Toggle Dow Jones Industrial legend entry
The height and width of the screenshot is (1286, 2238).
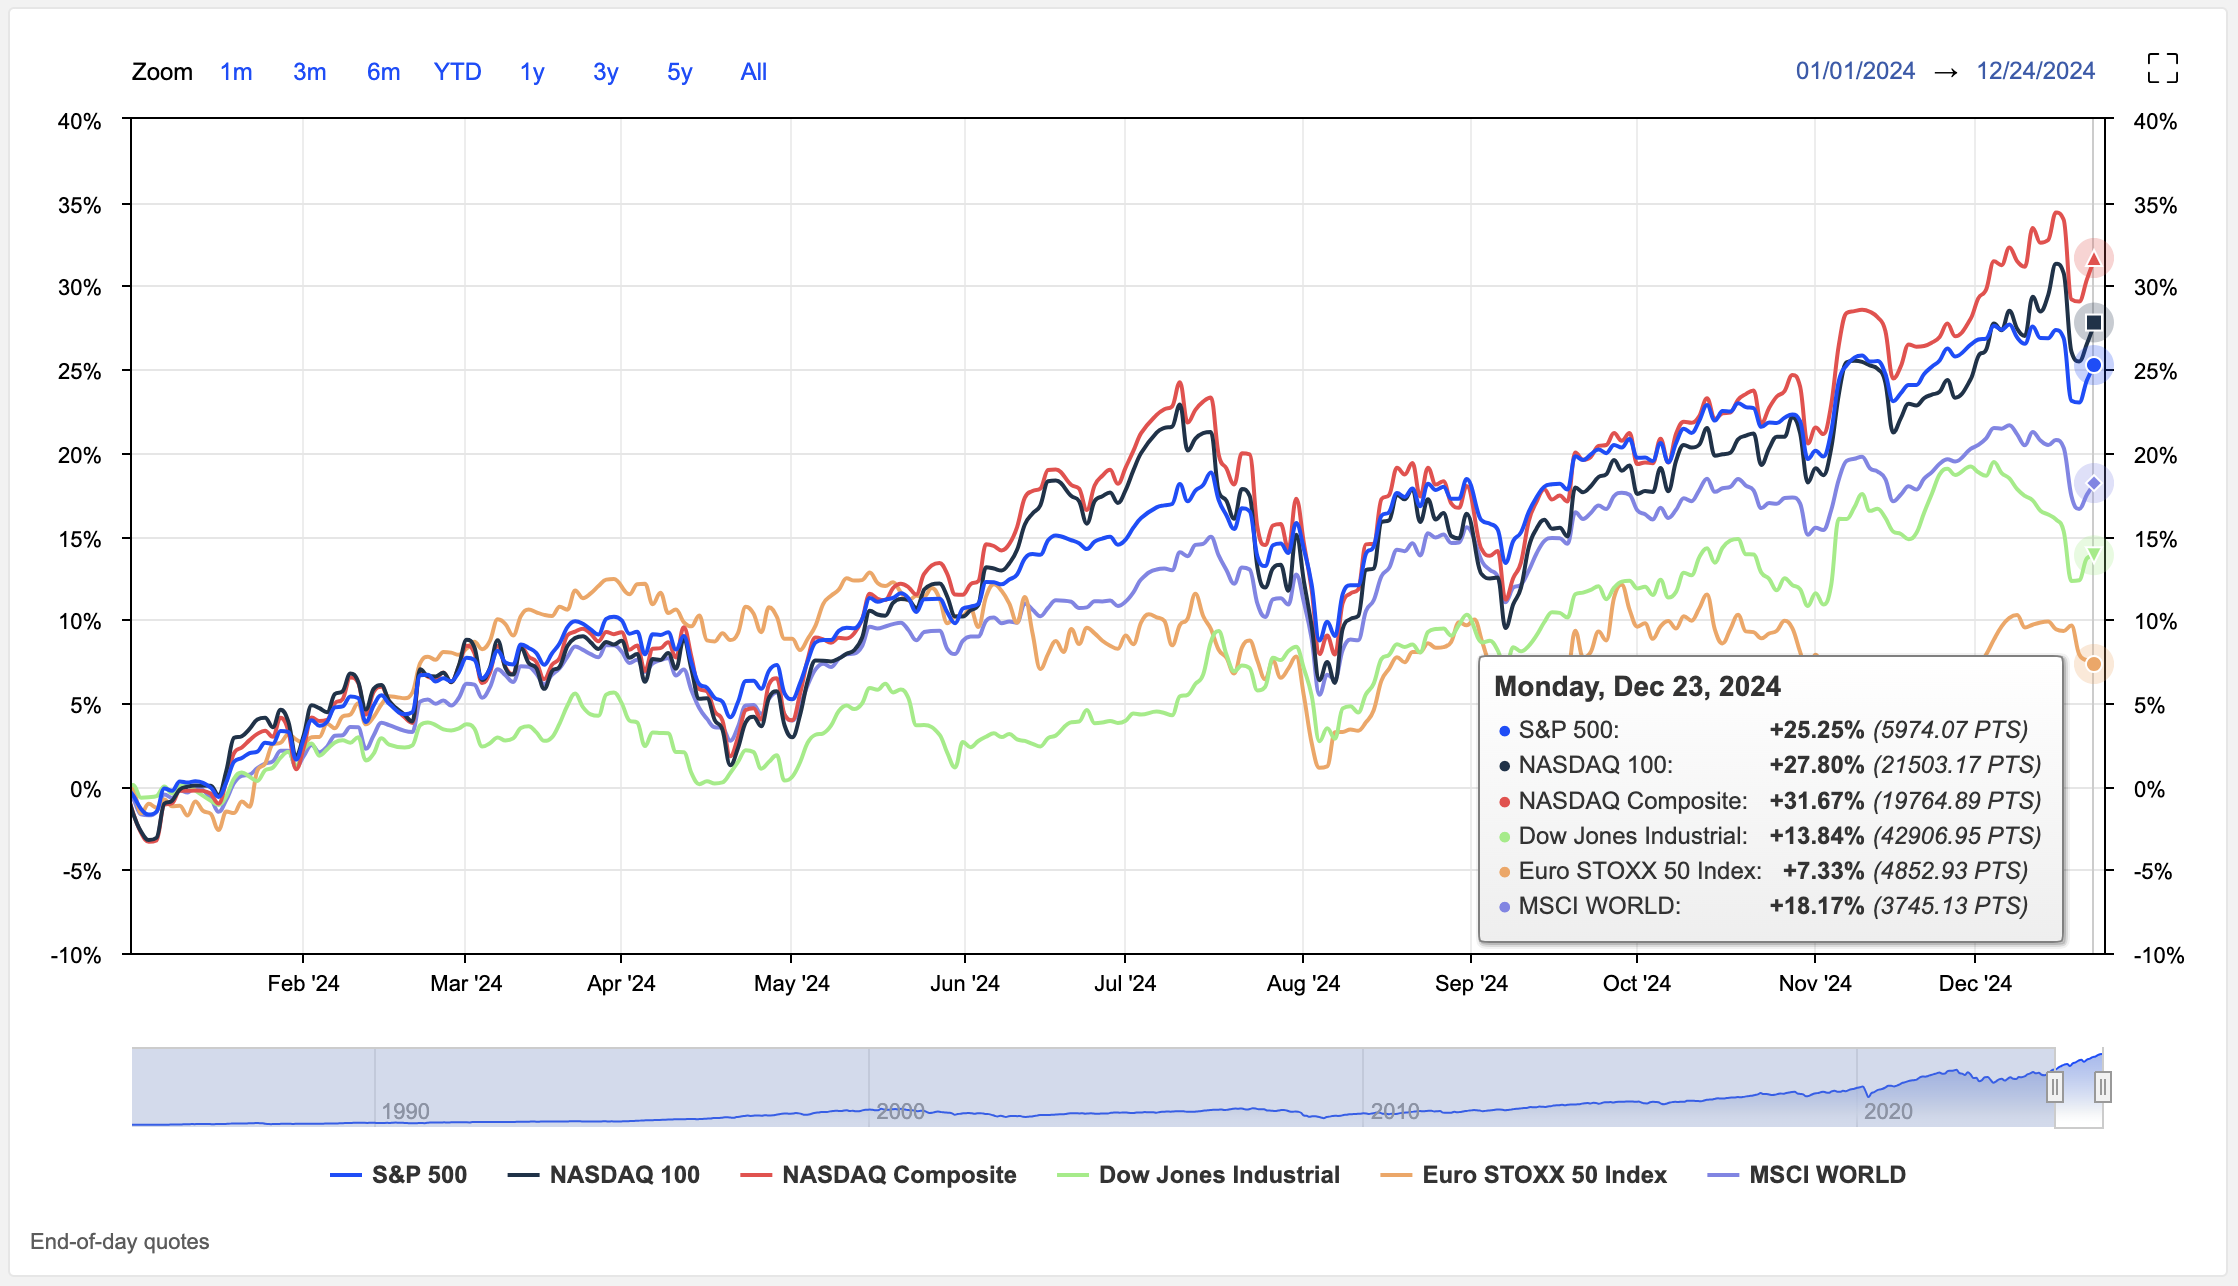point(1198,1175)
